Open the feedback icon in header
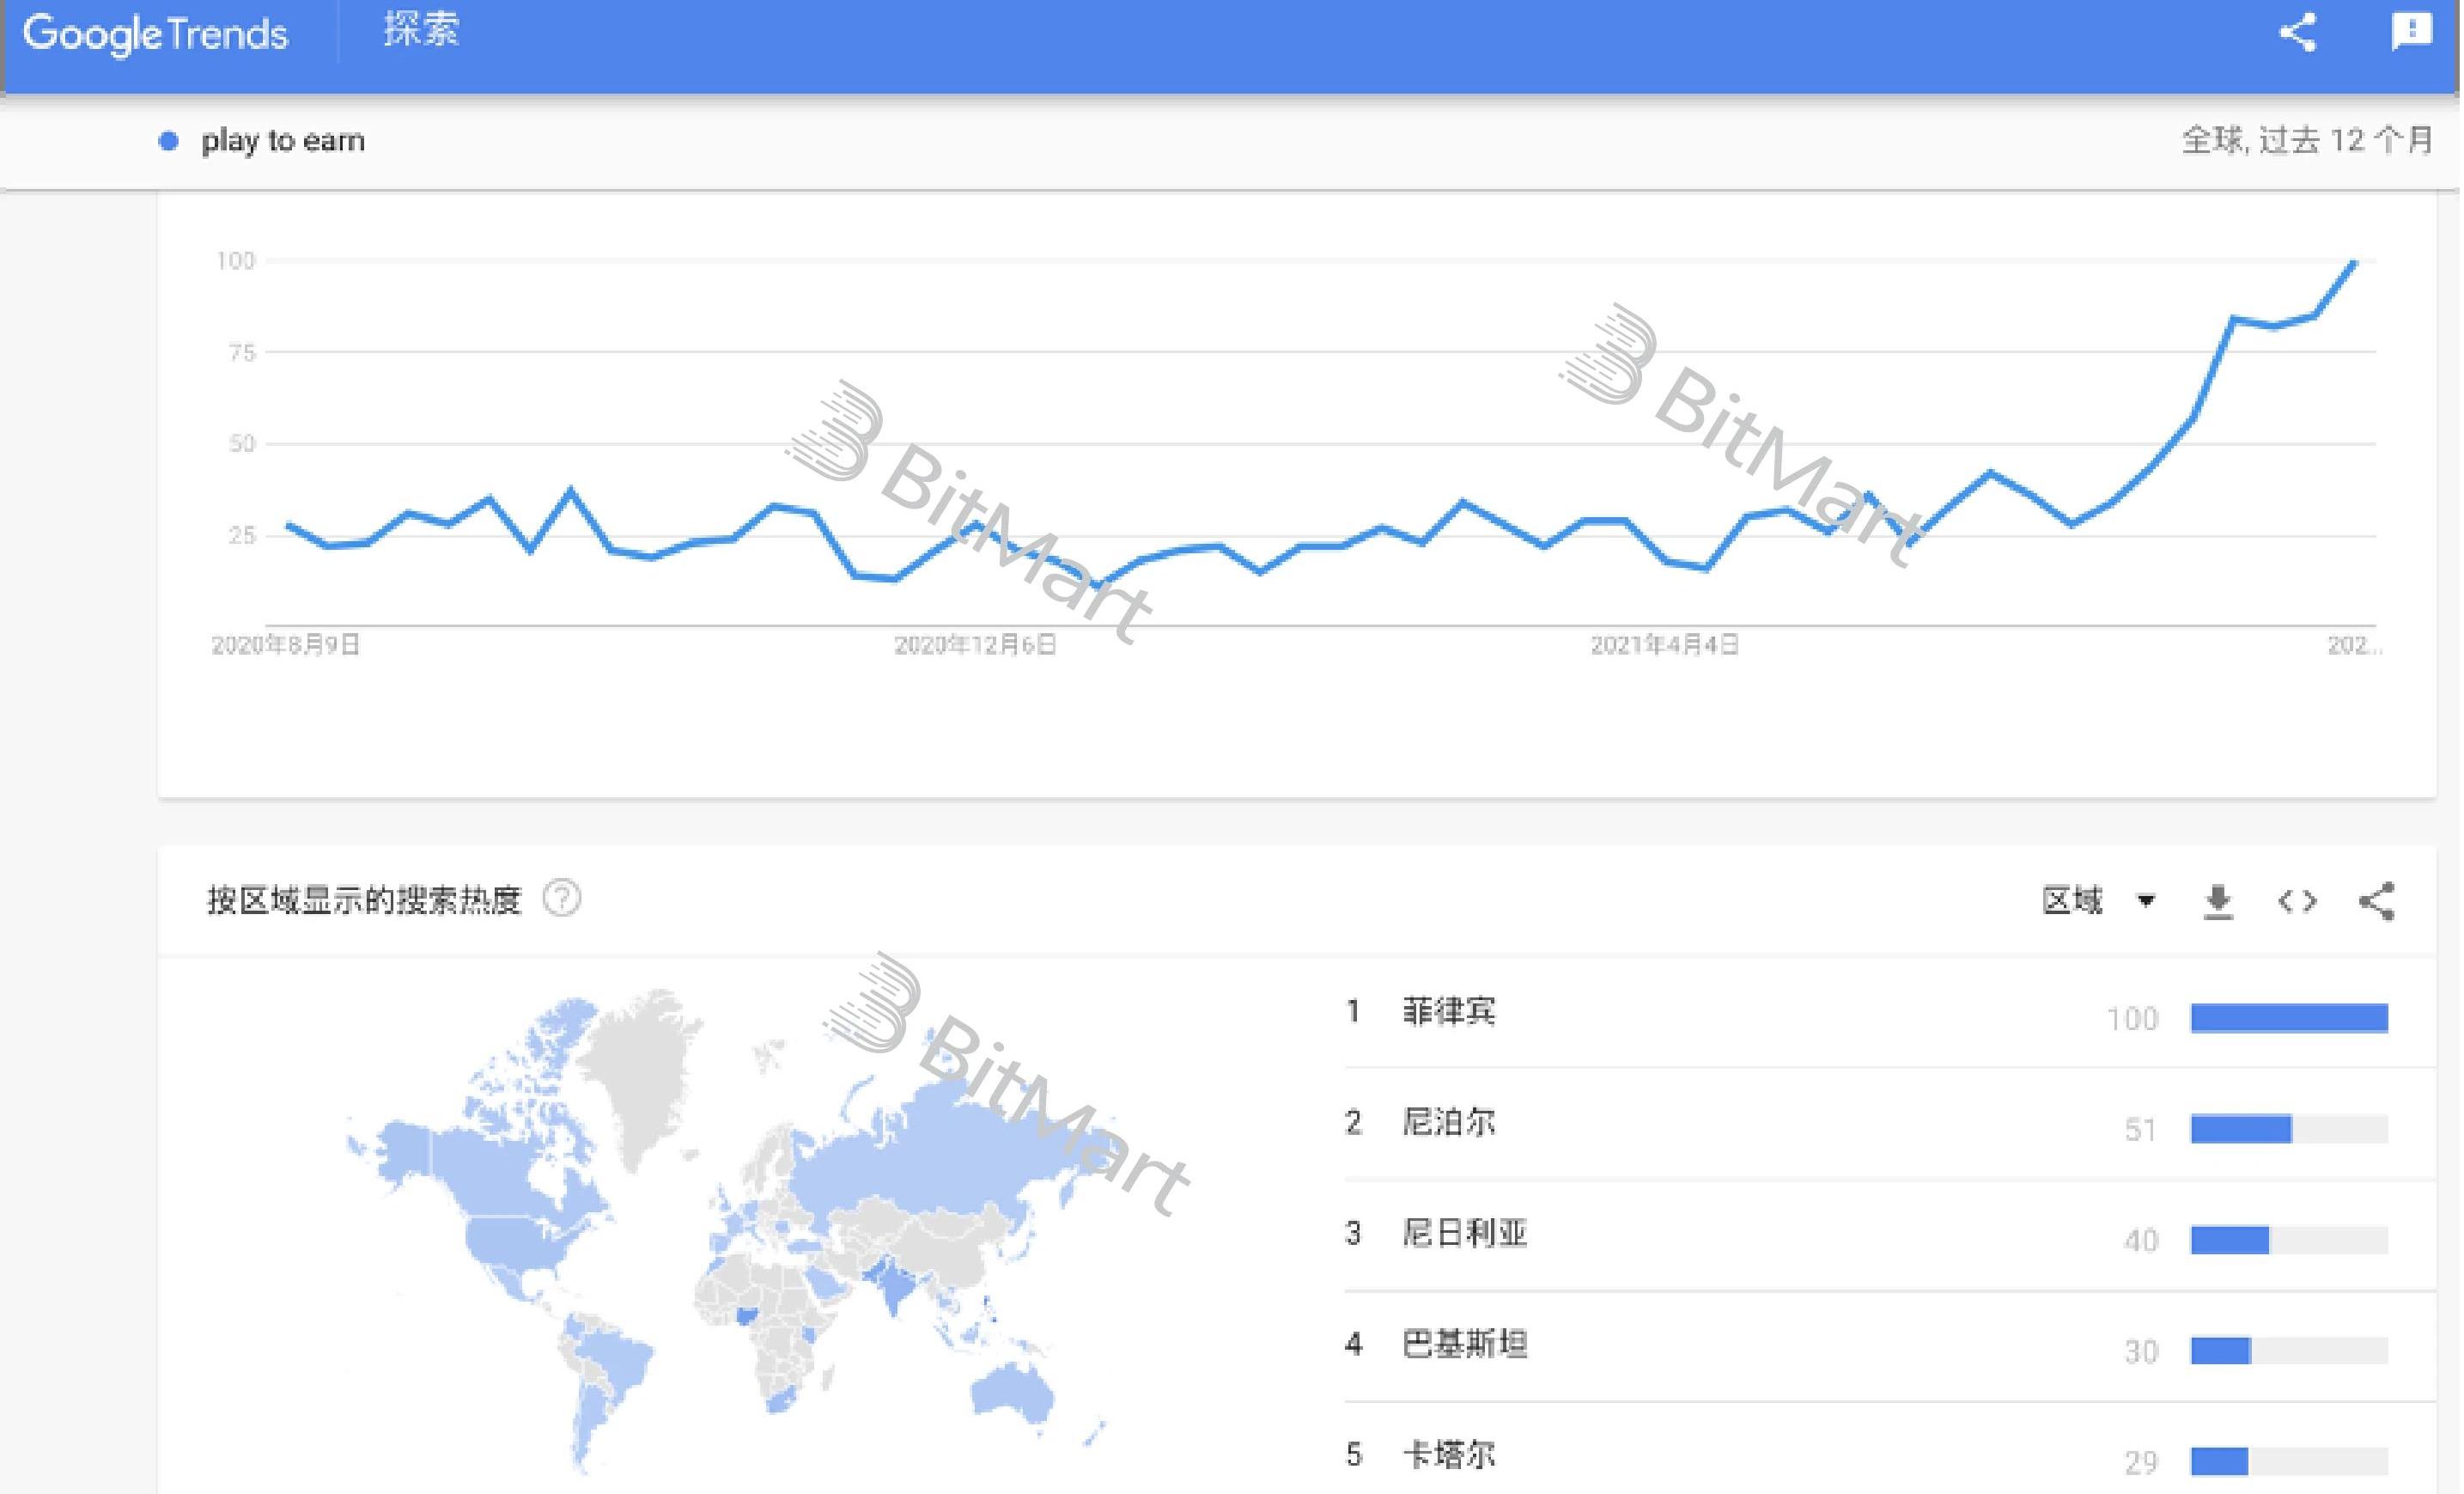2464x1494 pixels. [x=2411, y=31]
